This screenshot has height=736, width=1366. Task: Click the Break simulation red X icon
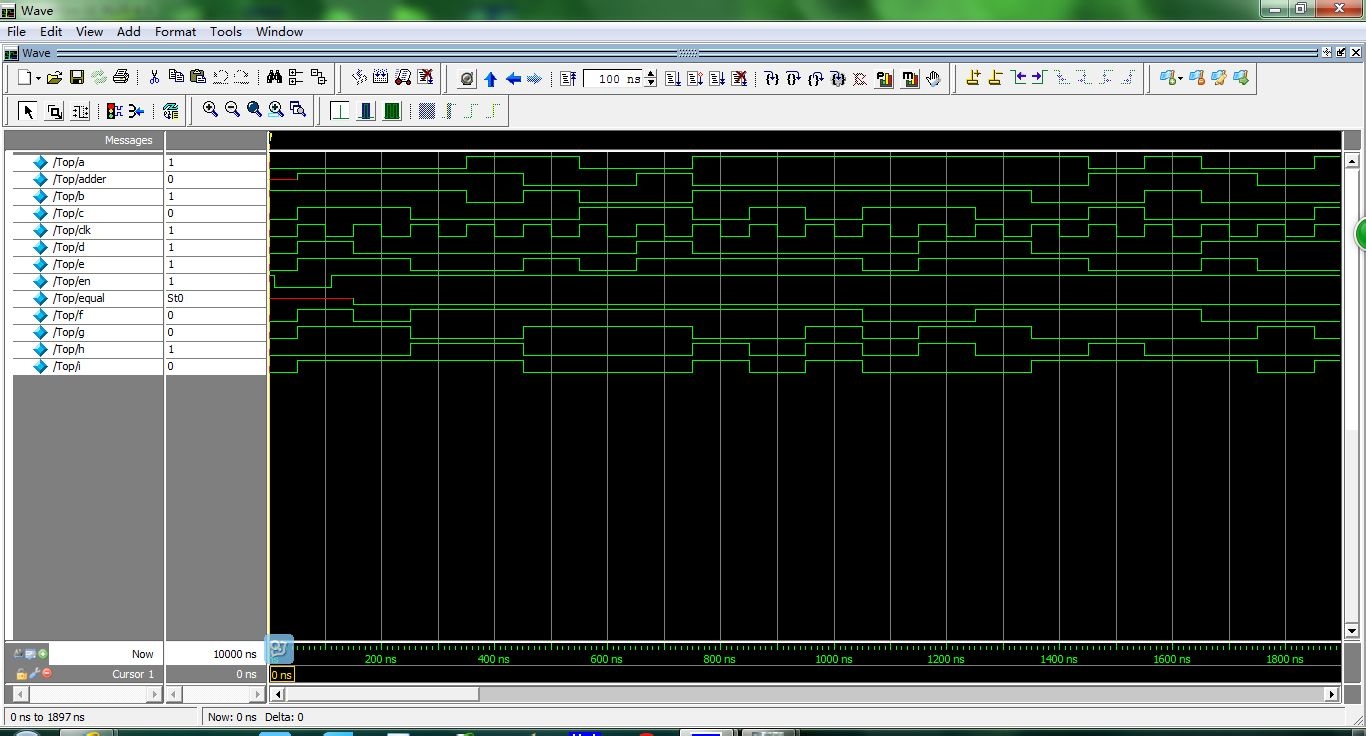point(739,78)
